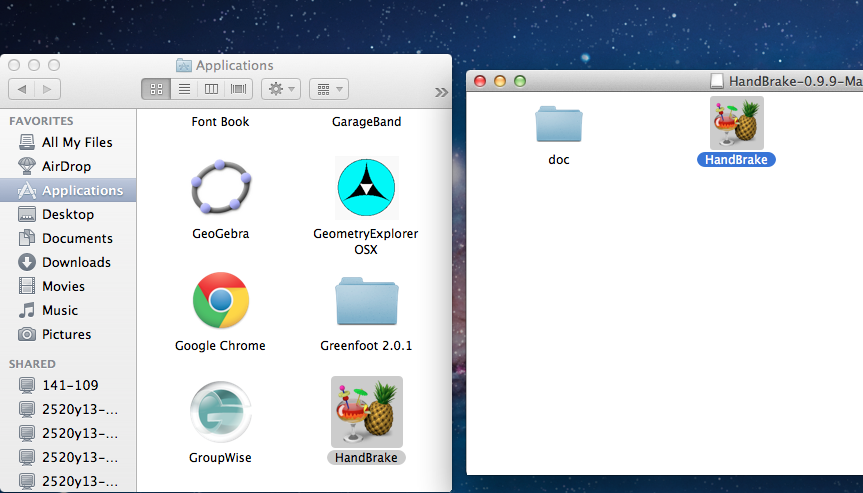Switch to Cover Flow view
The width and height of the screenshot is (863, 493).
click(238, 89)
